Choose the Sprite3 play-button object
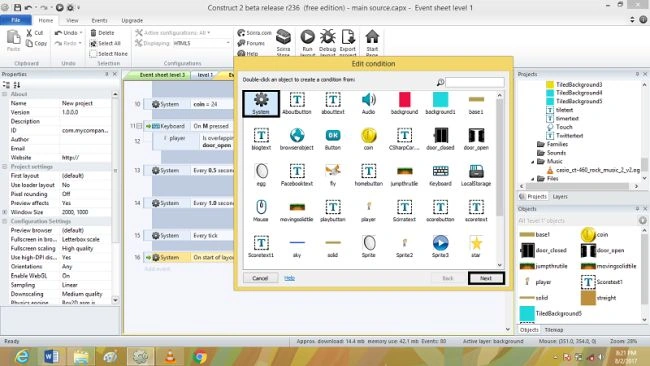650x366 pixels. [x=440, y=247]
